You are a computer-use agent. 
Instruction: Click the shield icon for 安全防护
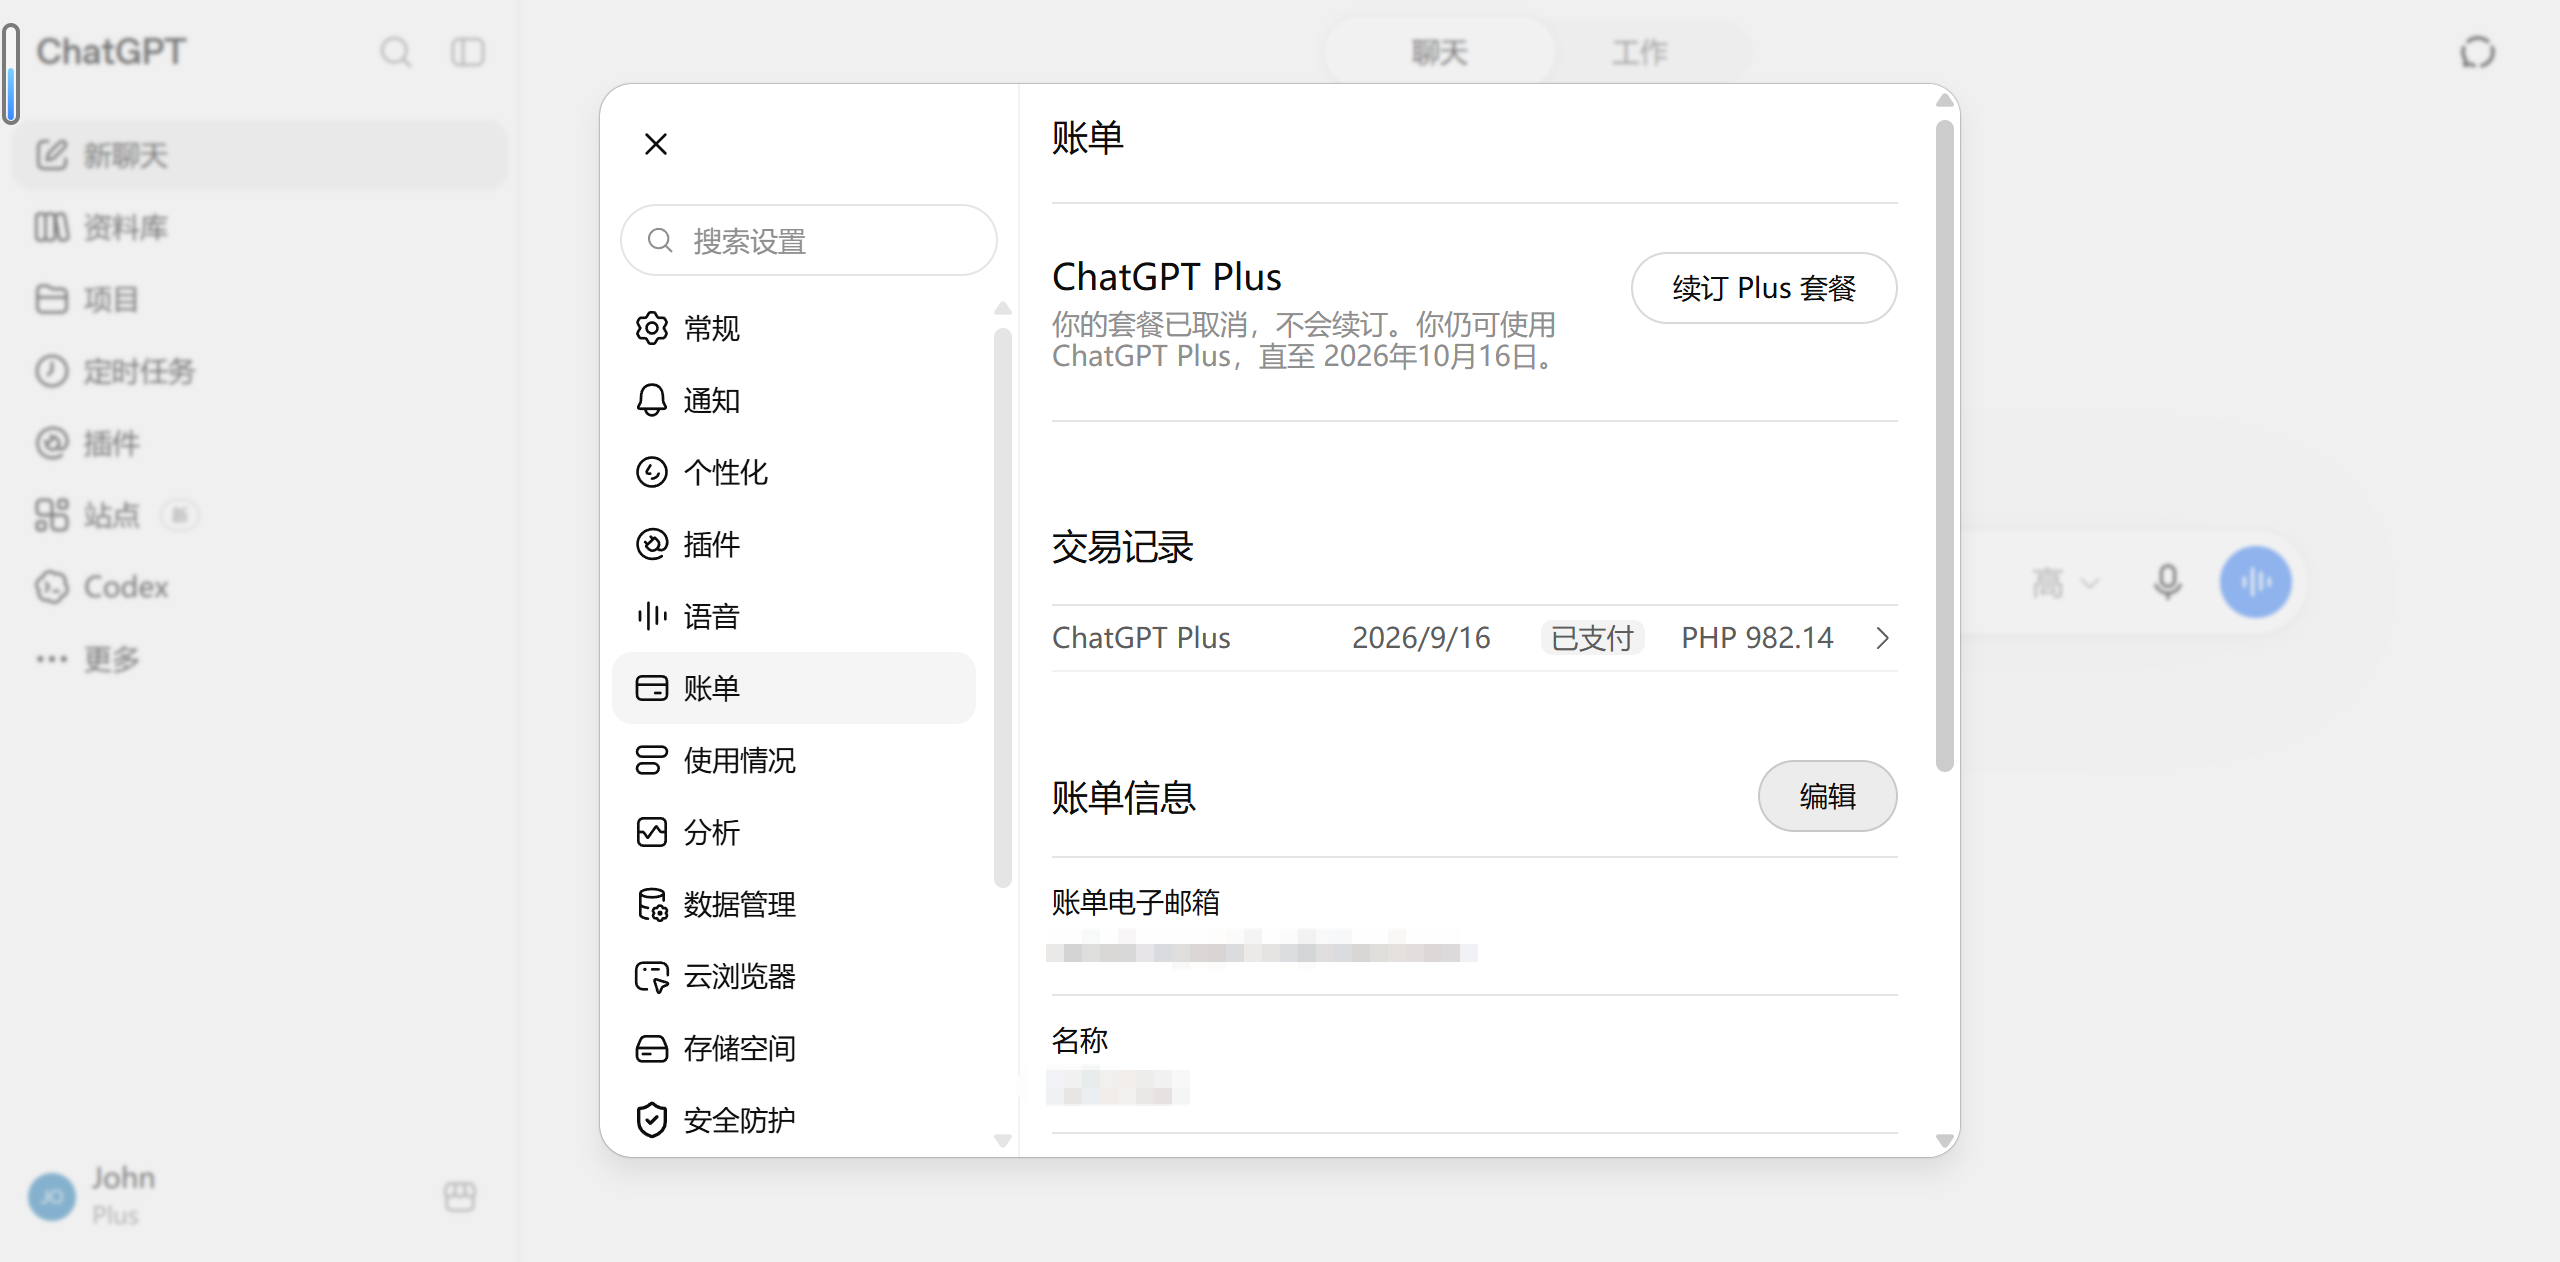click(652, 1120)
